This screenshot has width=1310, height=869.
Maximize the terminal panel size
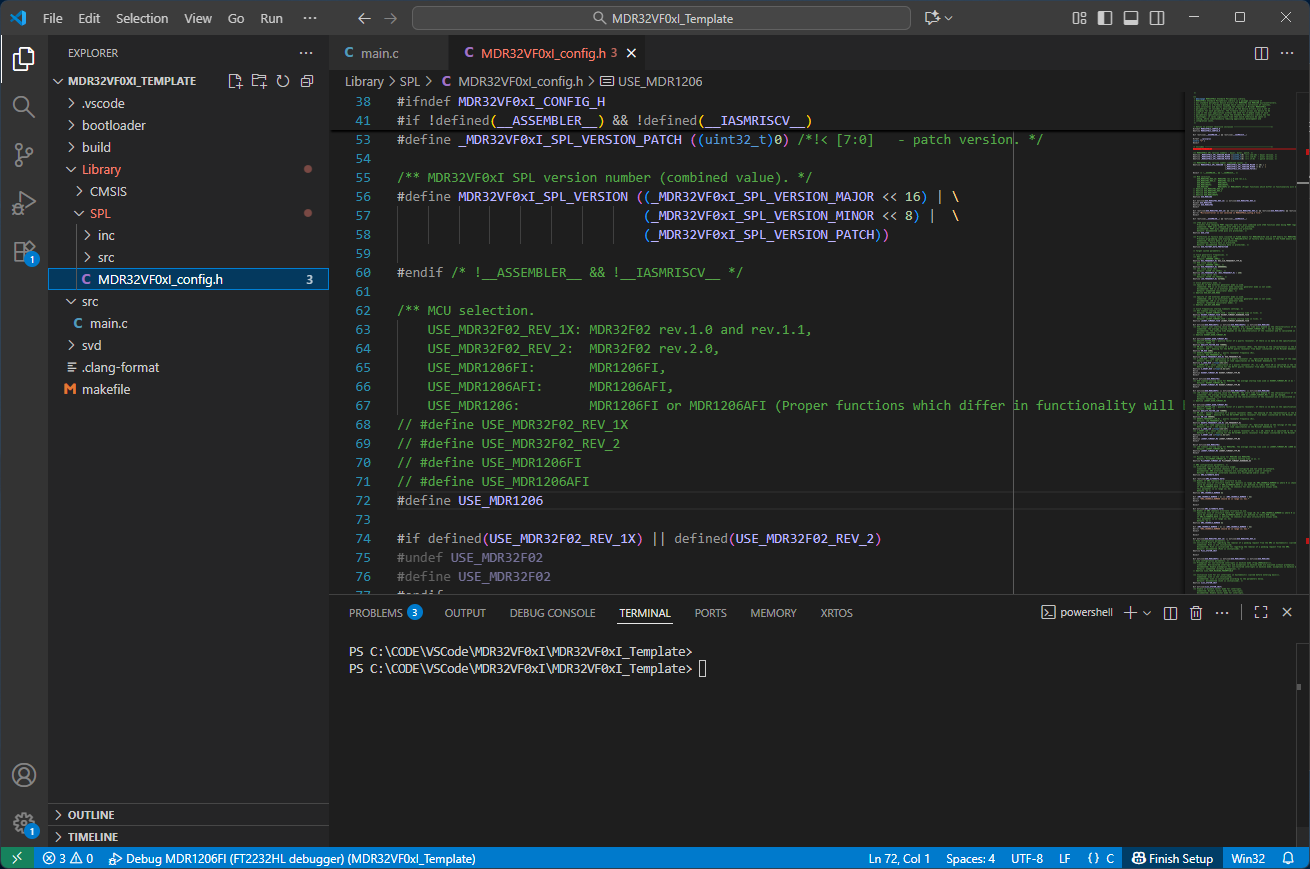[x=1261, y=613]
